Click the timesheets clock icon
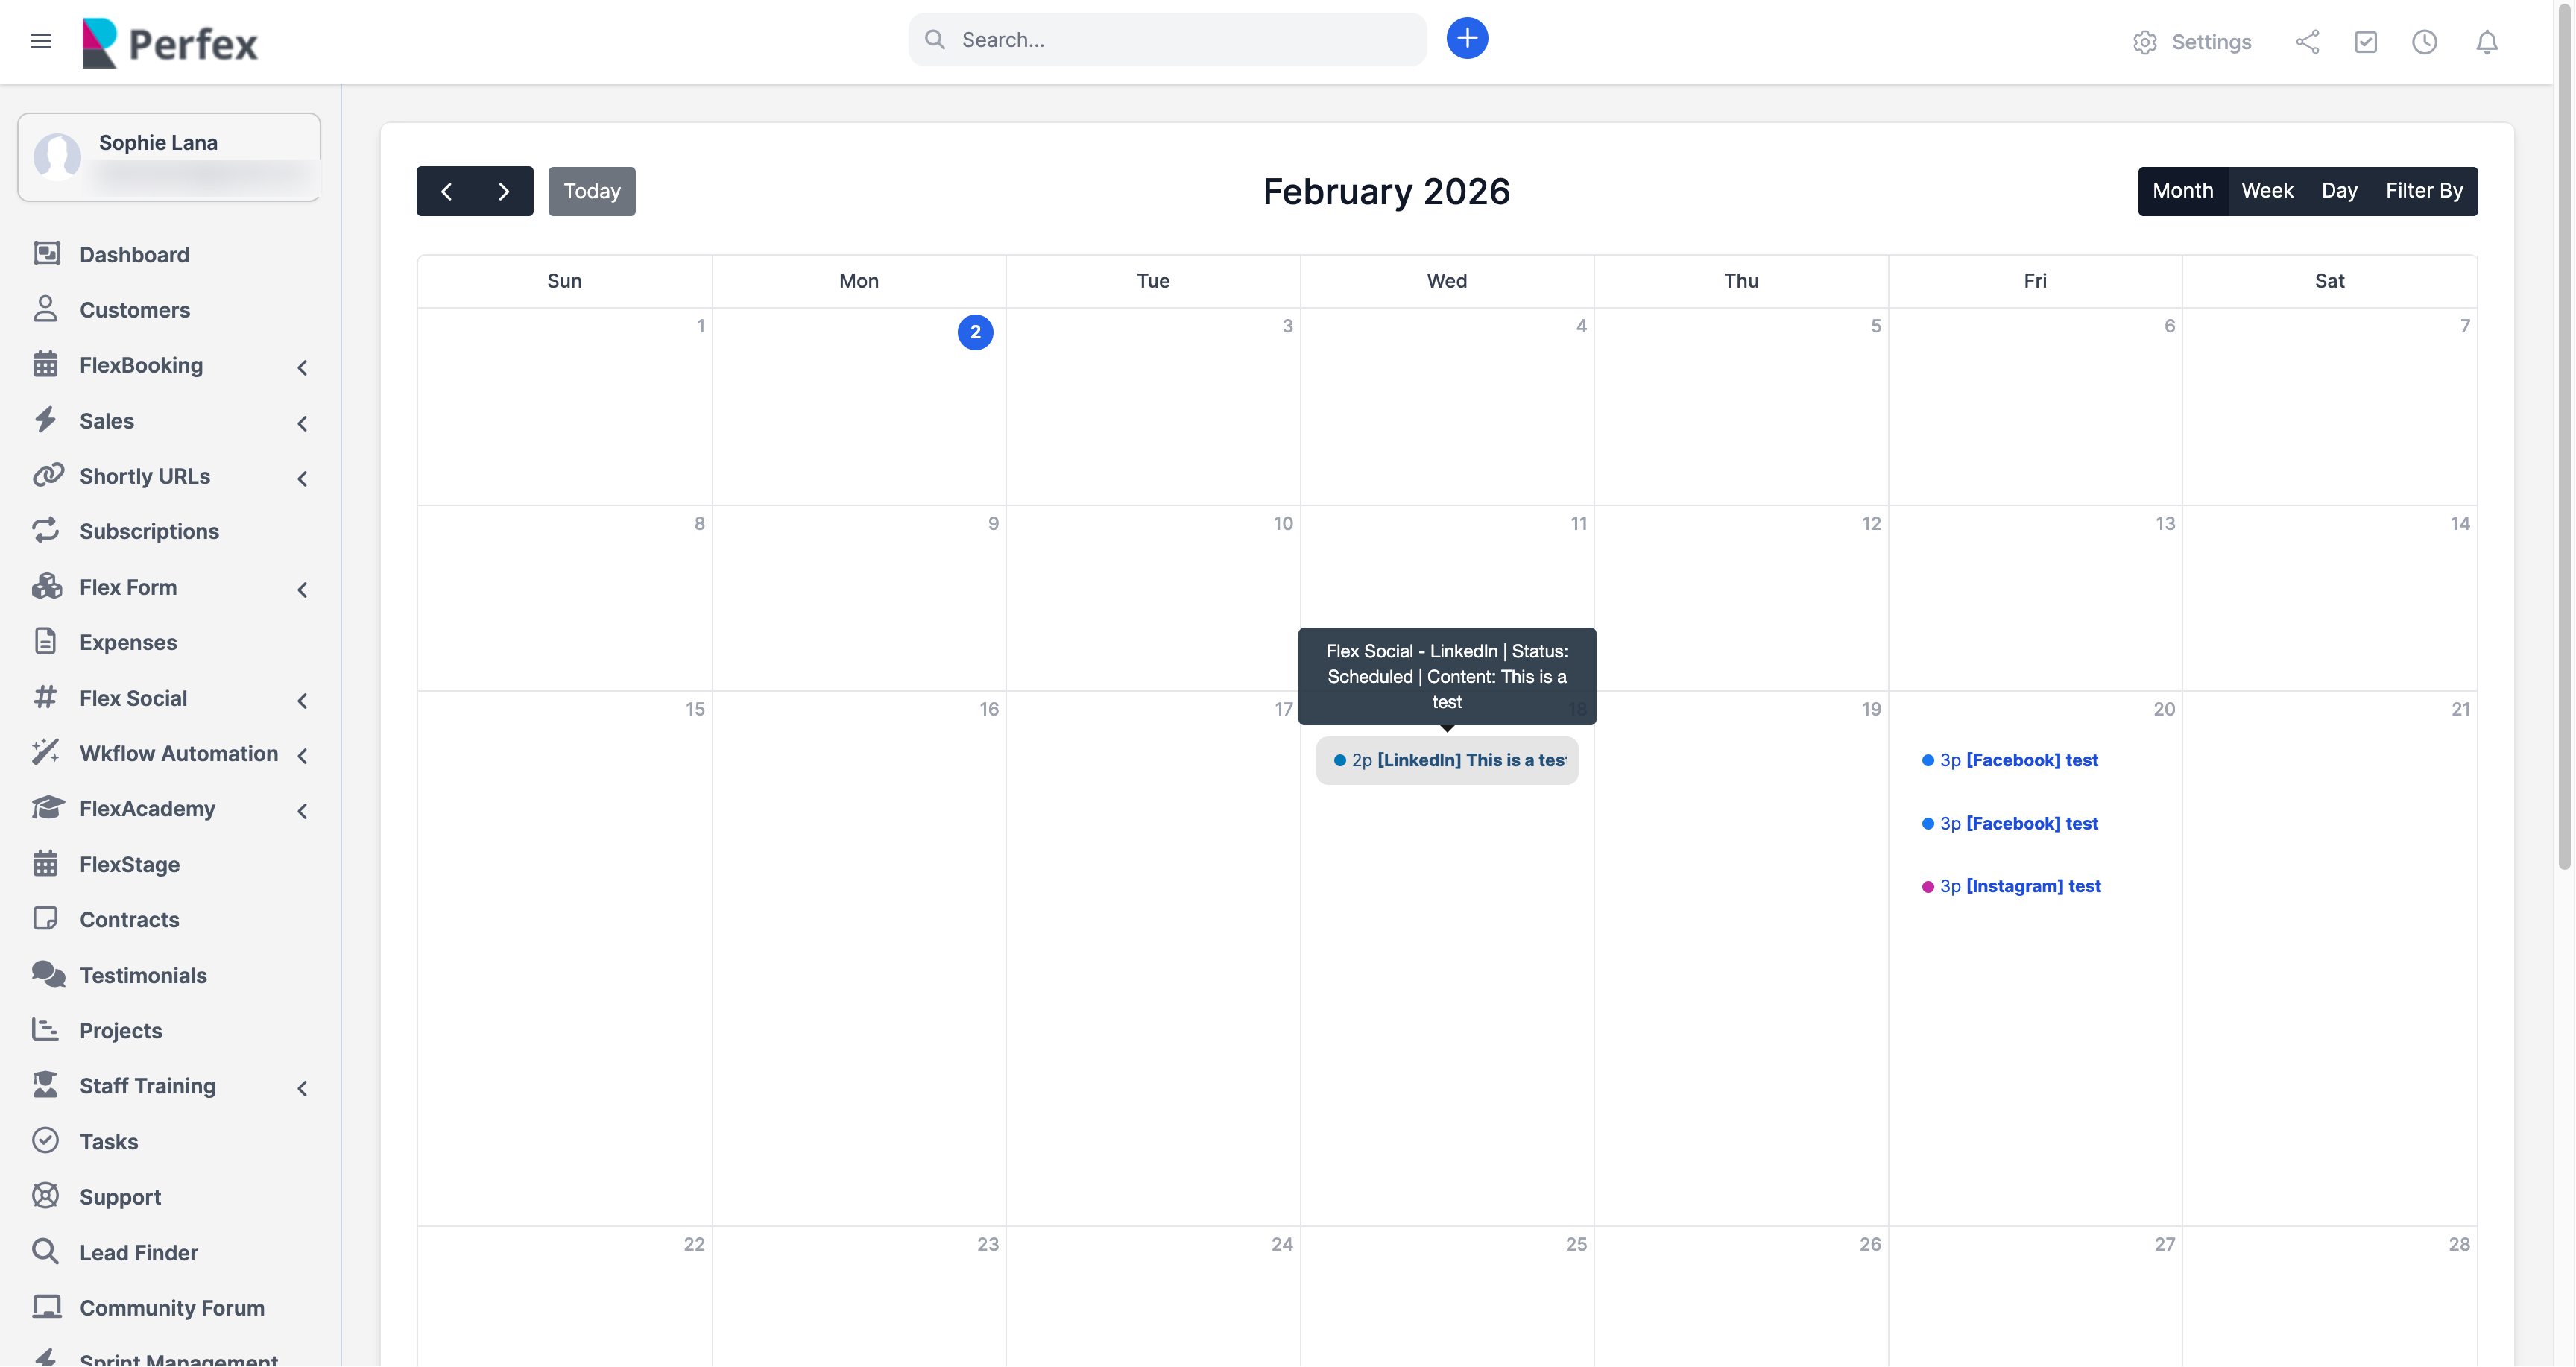The image size is (2576, 1367). (2424, 42)
